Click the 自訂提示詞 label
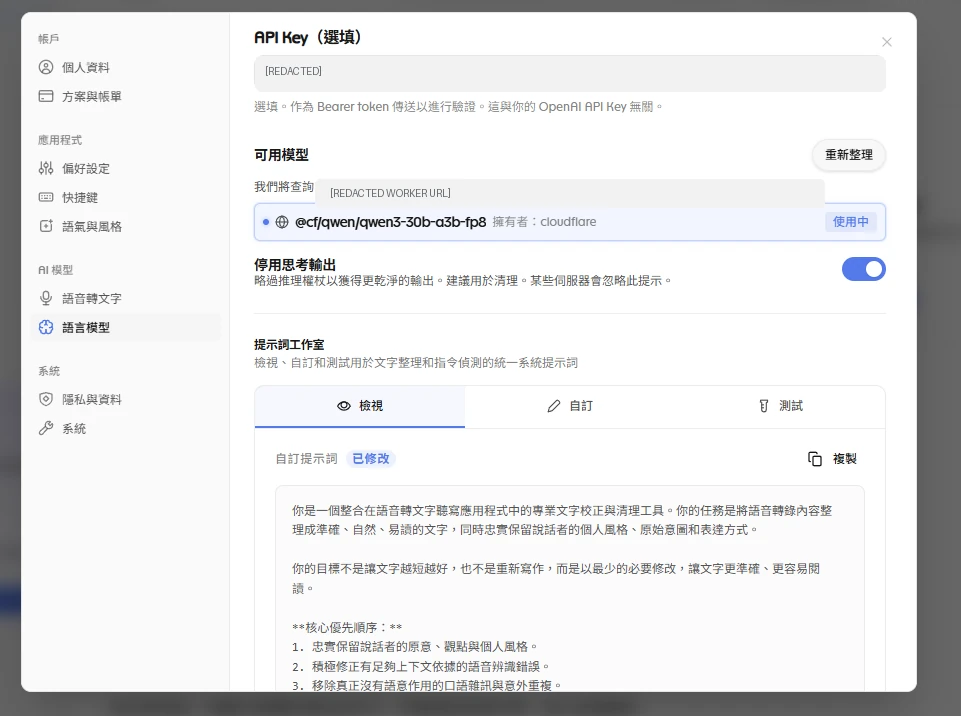The height and width of the screenshot is (716, 961). (306, 459)
